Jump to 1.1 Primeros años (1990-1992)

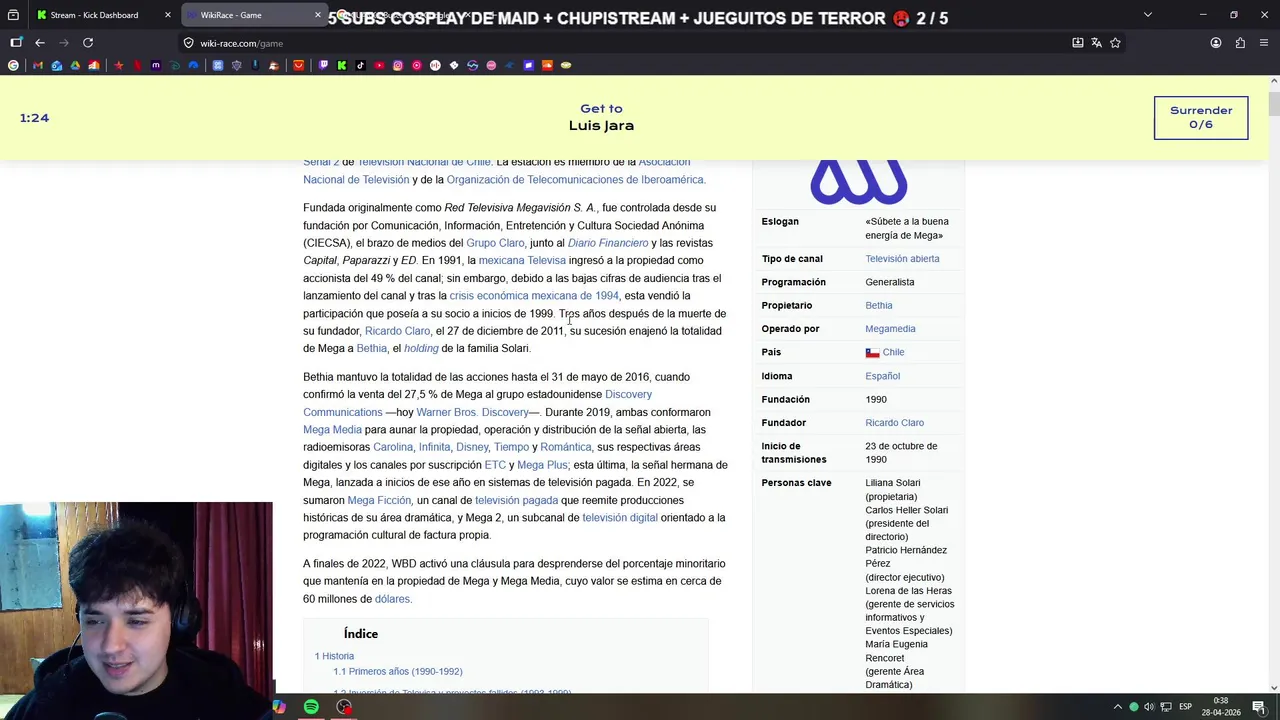pos(397,672)
